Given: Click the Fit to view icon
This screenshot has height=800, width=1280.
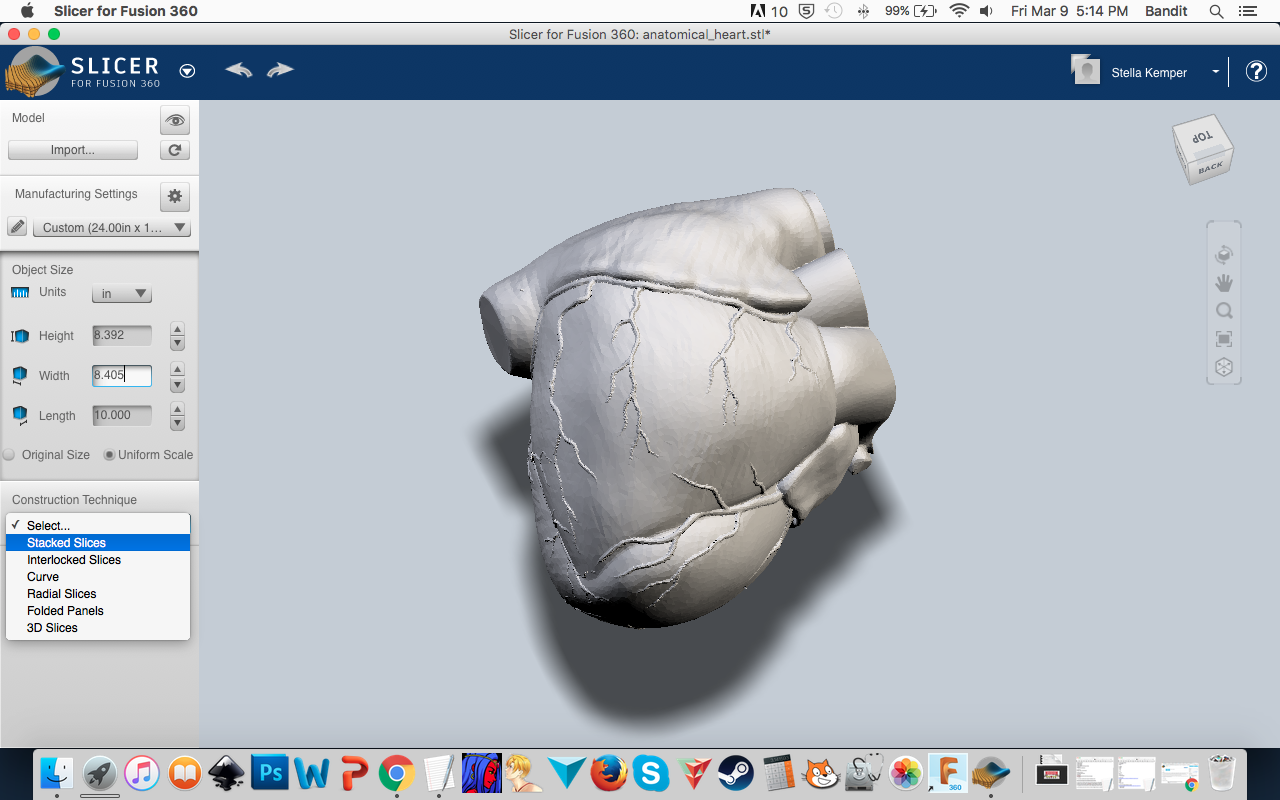Looking at the screenshot, I should 1224,339.
